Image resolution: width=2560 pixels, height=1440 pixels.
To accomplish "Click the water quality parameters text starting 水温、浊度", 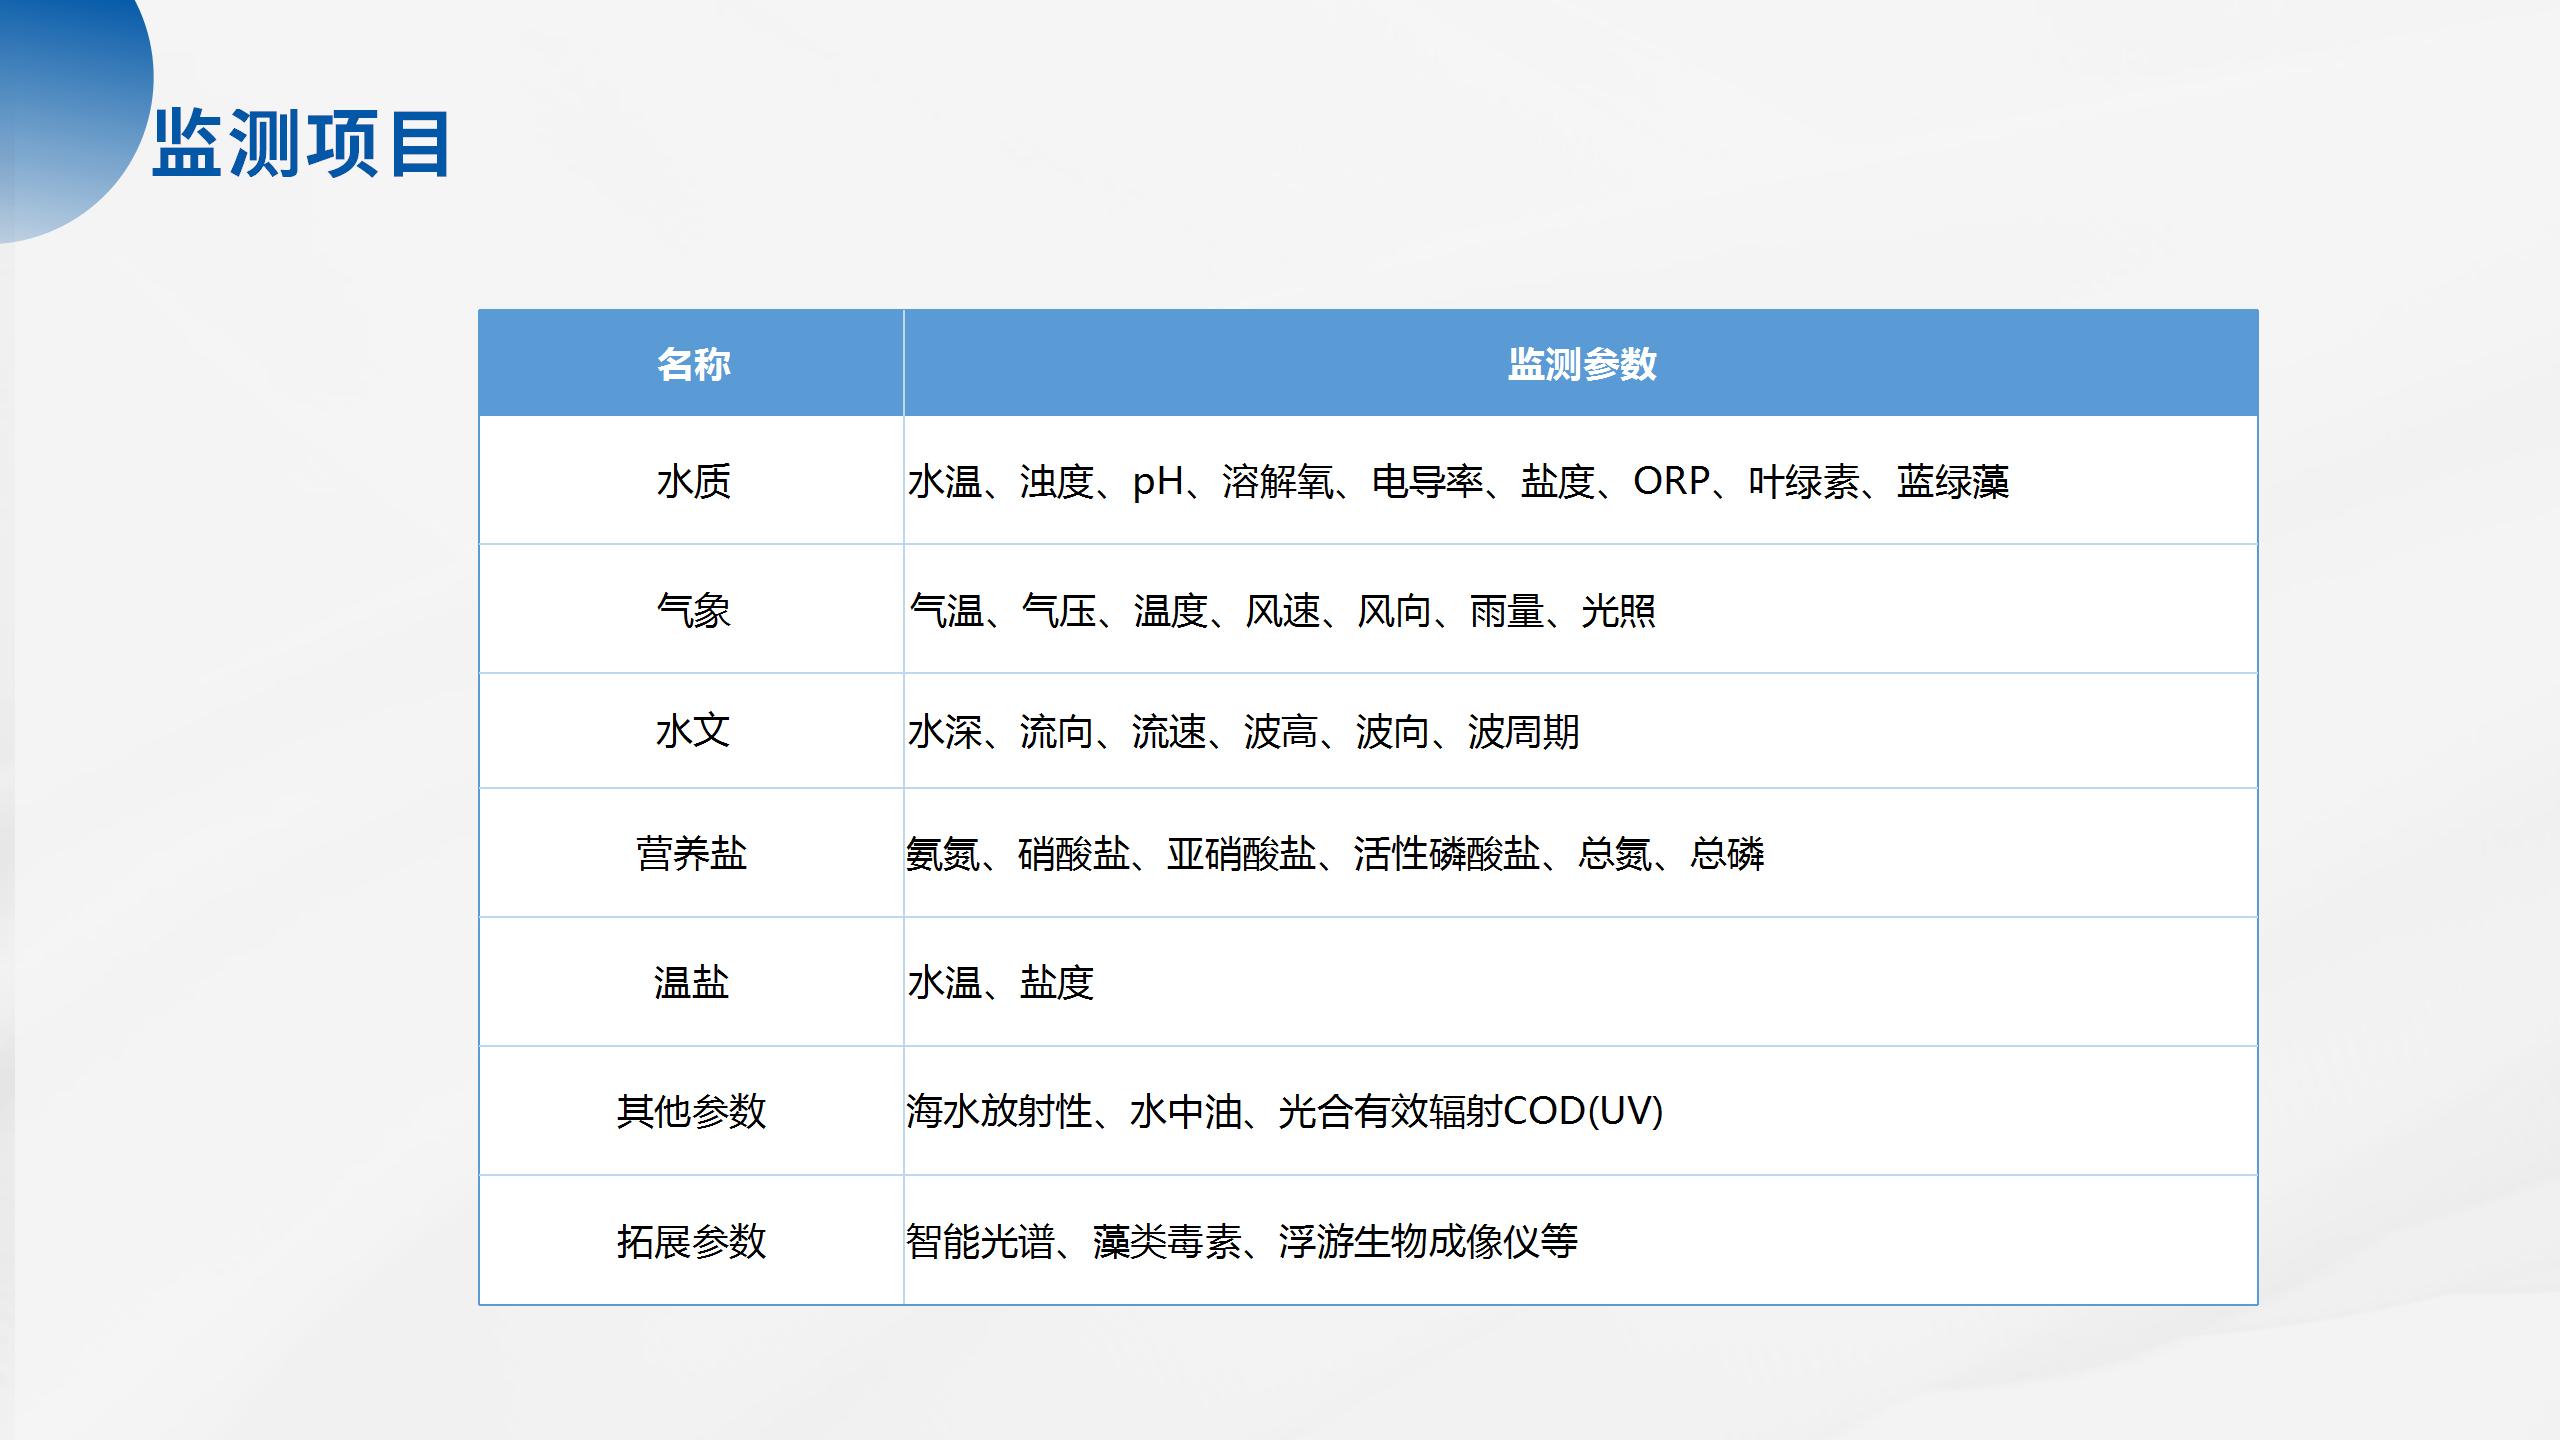I will tap(1458, 482).
